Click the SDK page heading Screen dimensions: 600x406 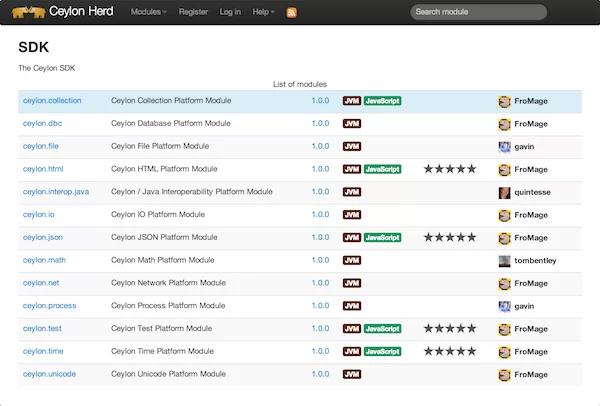coord(34,47)
